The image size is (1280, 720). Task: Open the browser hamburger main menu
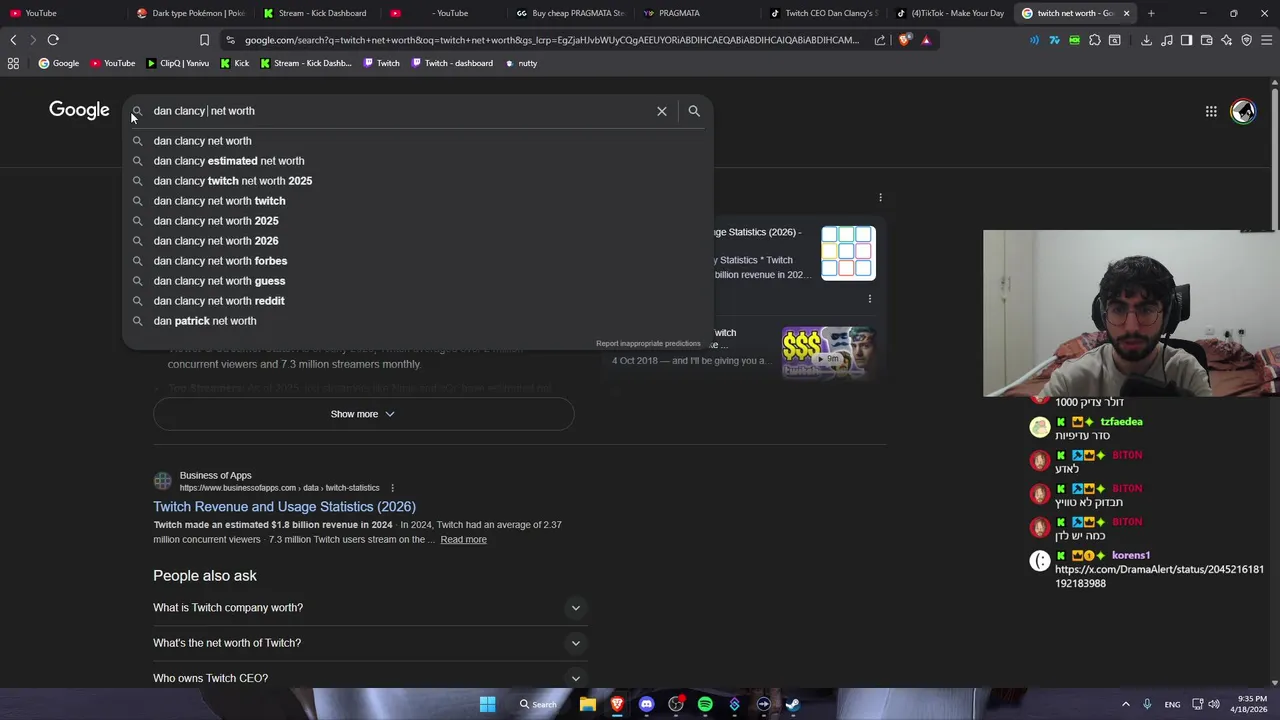1267,40
